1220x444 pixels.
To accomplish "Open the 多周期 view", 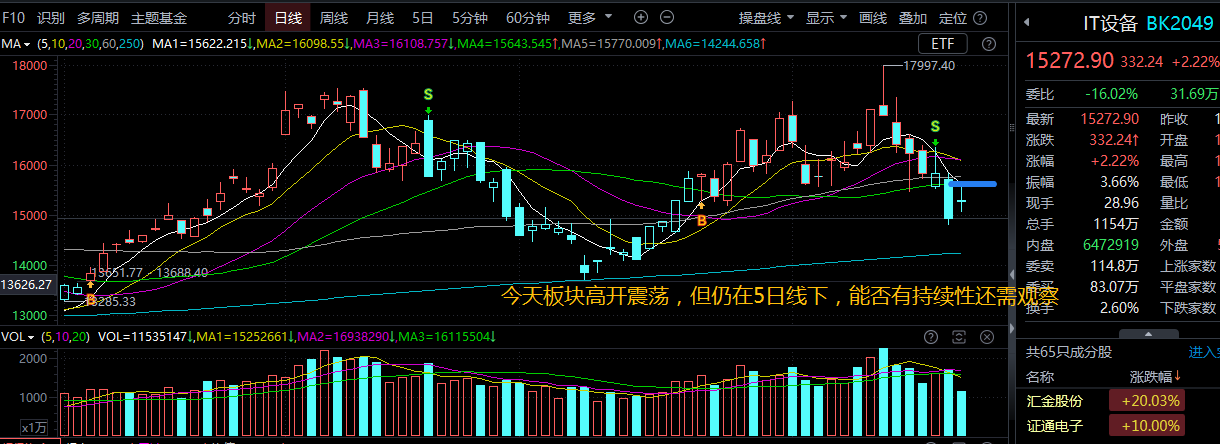I will [98, 17].
